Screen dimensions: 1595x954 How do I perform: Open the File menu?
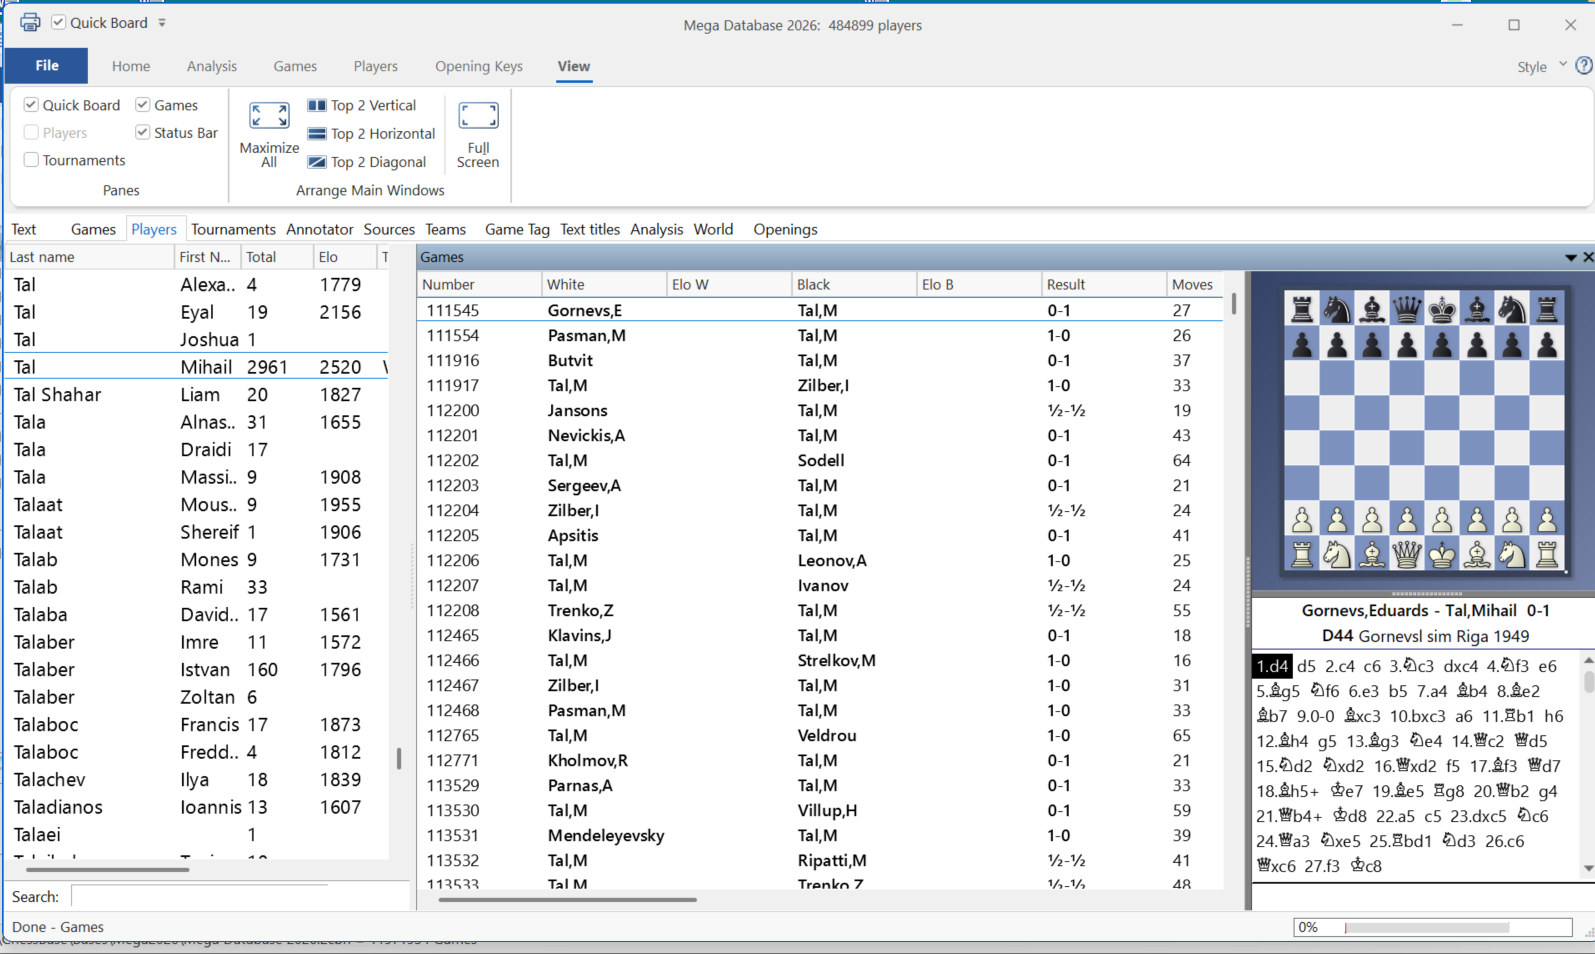click(x=47, y=66)
